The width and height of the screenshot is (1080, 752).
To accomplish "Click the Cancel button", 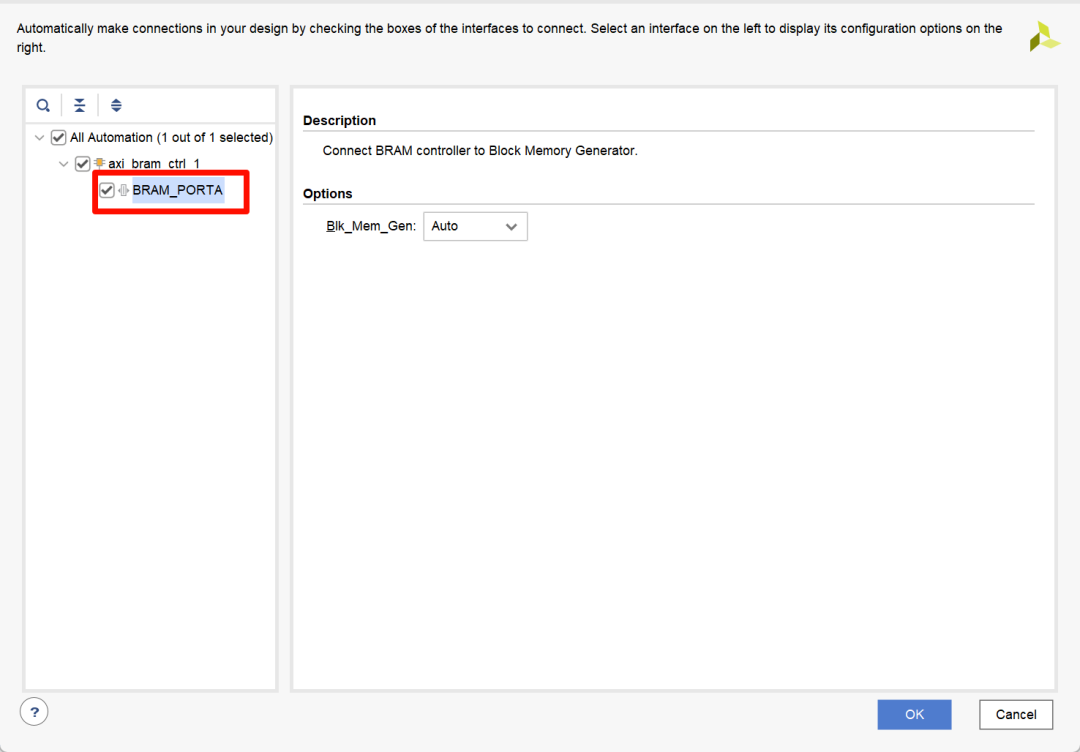I will [x=1015, y=714].
